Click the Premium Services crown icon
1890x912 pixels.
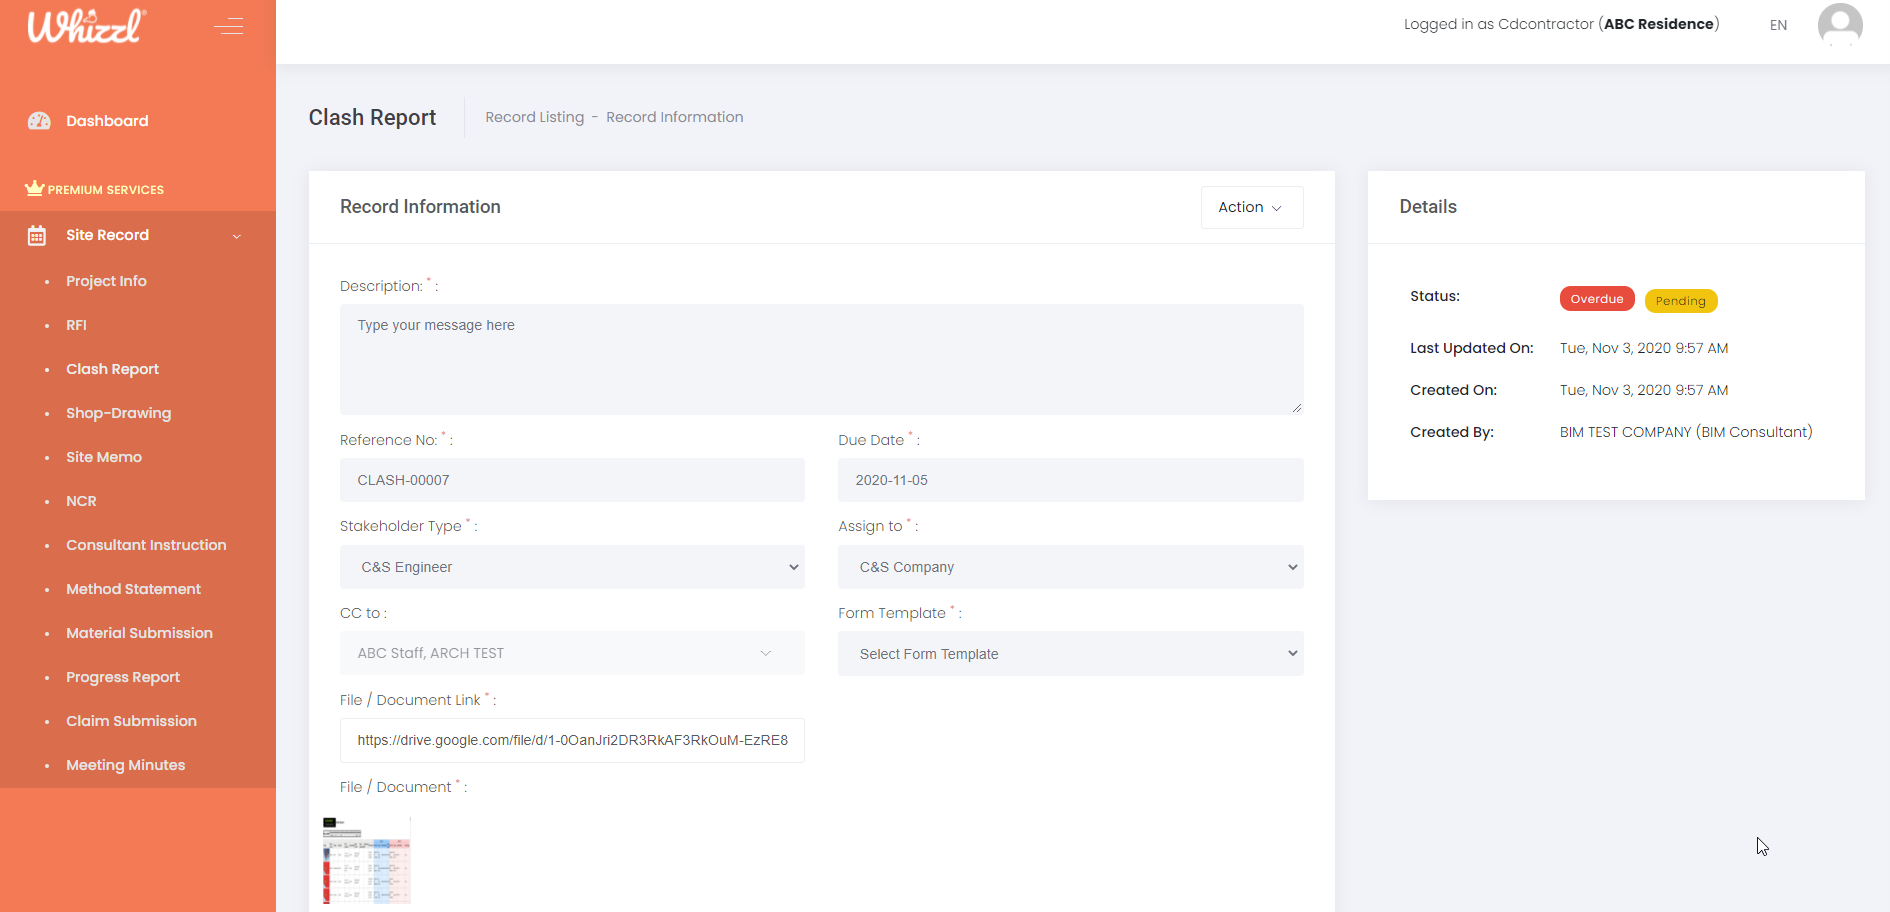tap(34, 188)
